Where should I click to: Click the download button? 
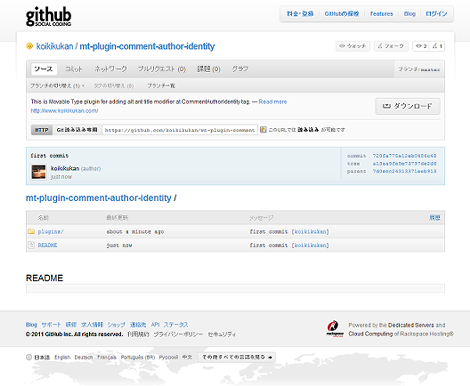tap(408, 106)
